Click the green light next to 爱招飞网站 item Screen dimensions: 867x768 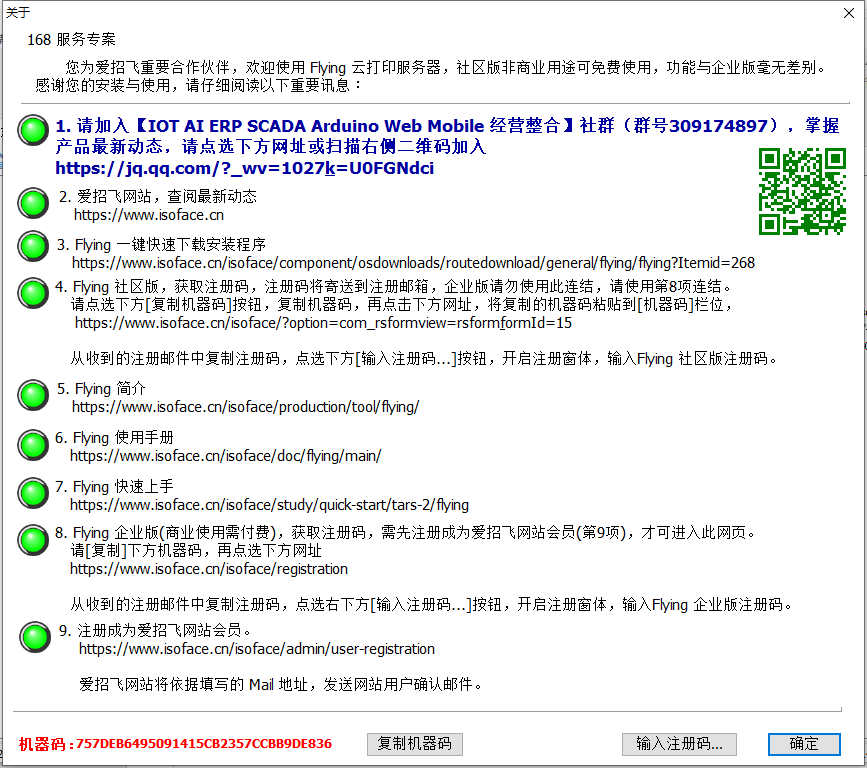click(33, 203)
